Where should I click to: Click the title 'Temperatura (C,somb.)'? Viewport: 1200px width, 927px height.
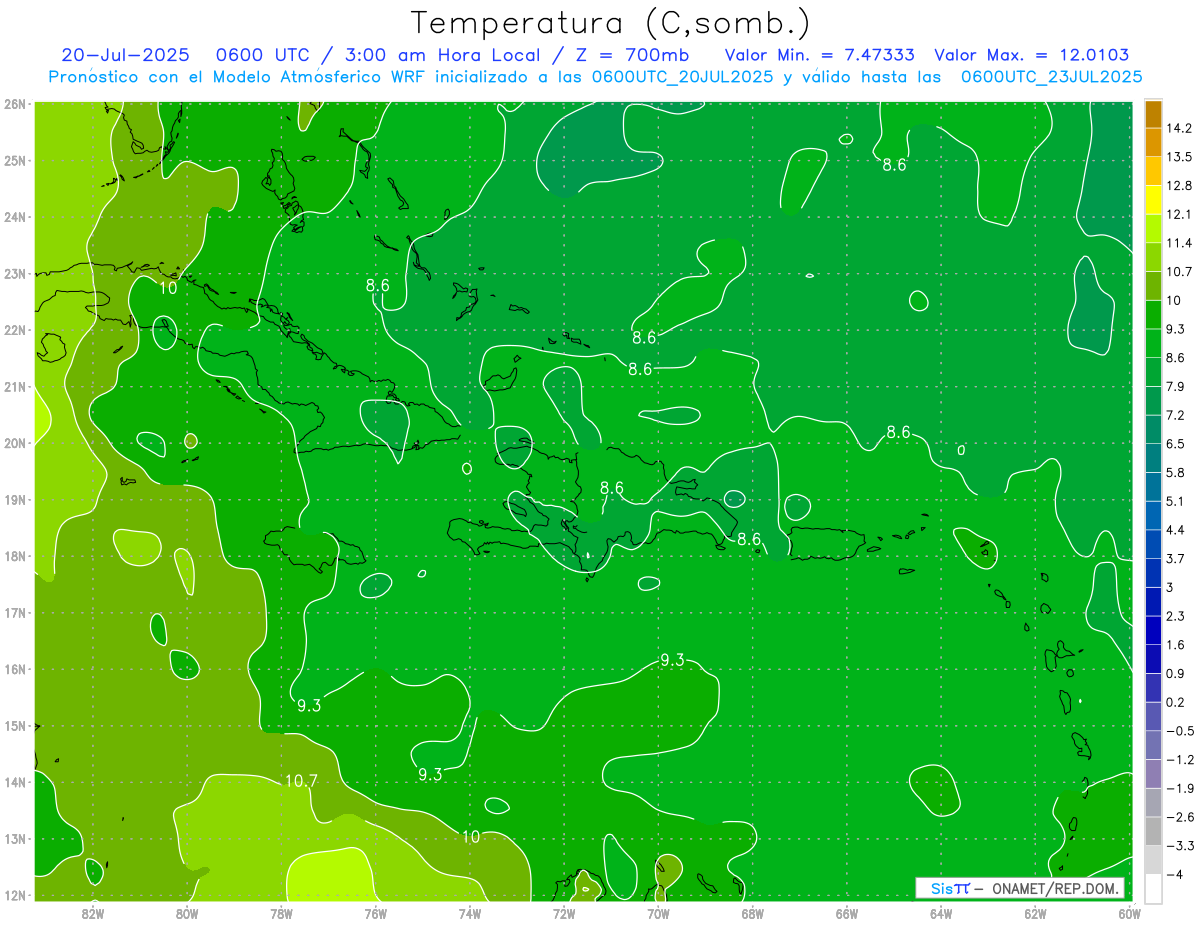[611, 24]
